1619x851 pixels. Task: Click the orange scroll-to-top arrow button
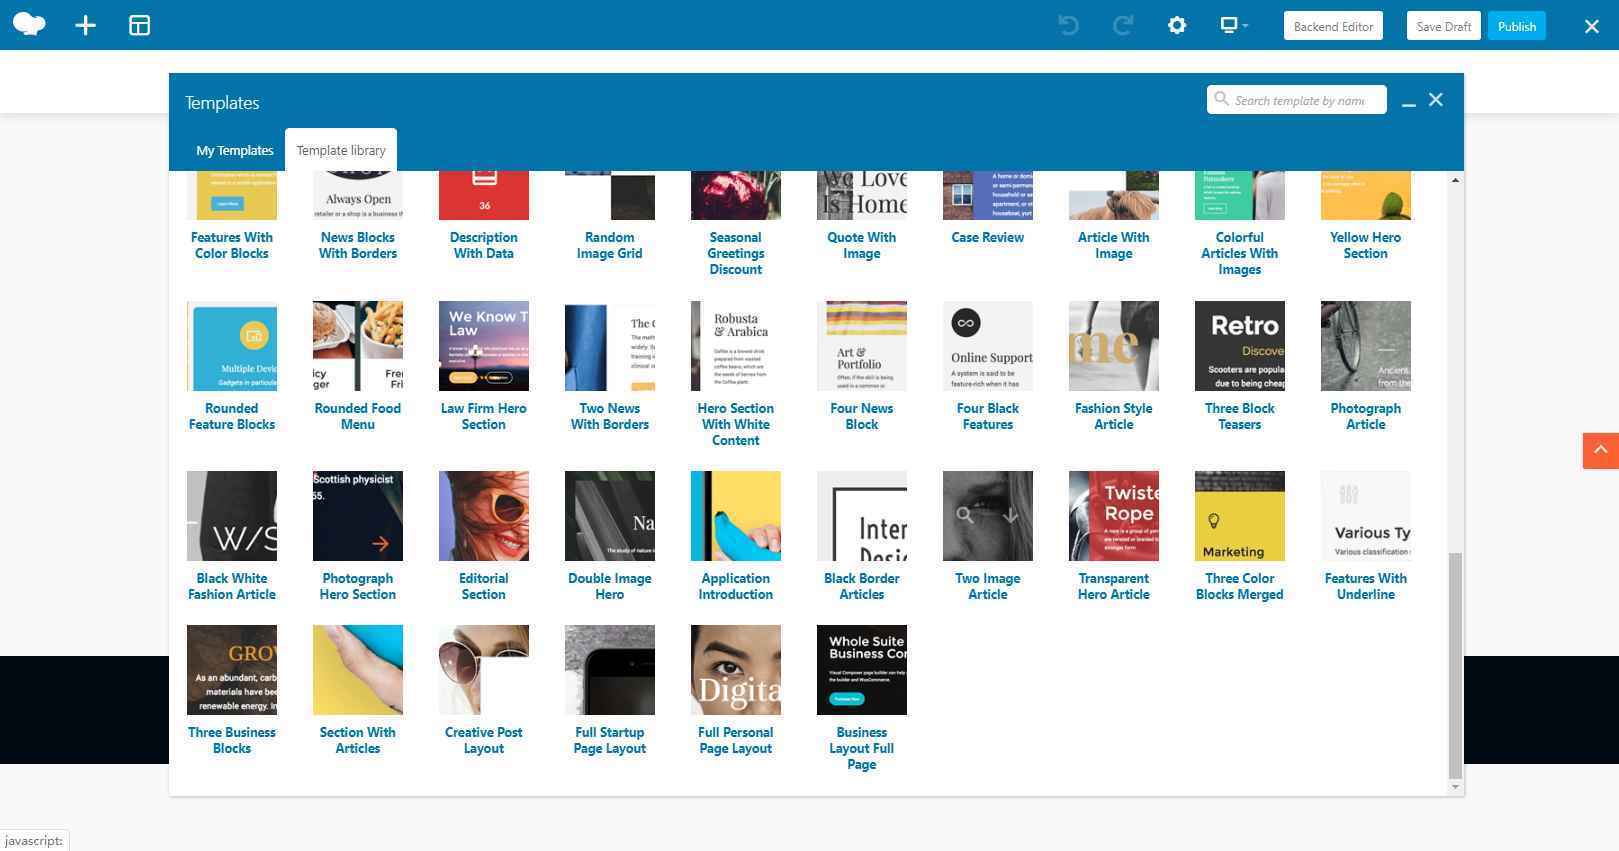coord(1600,450)
